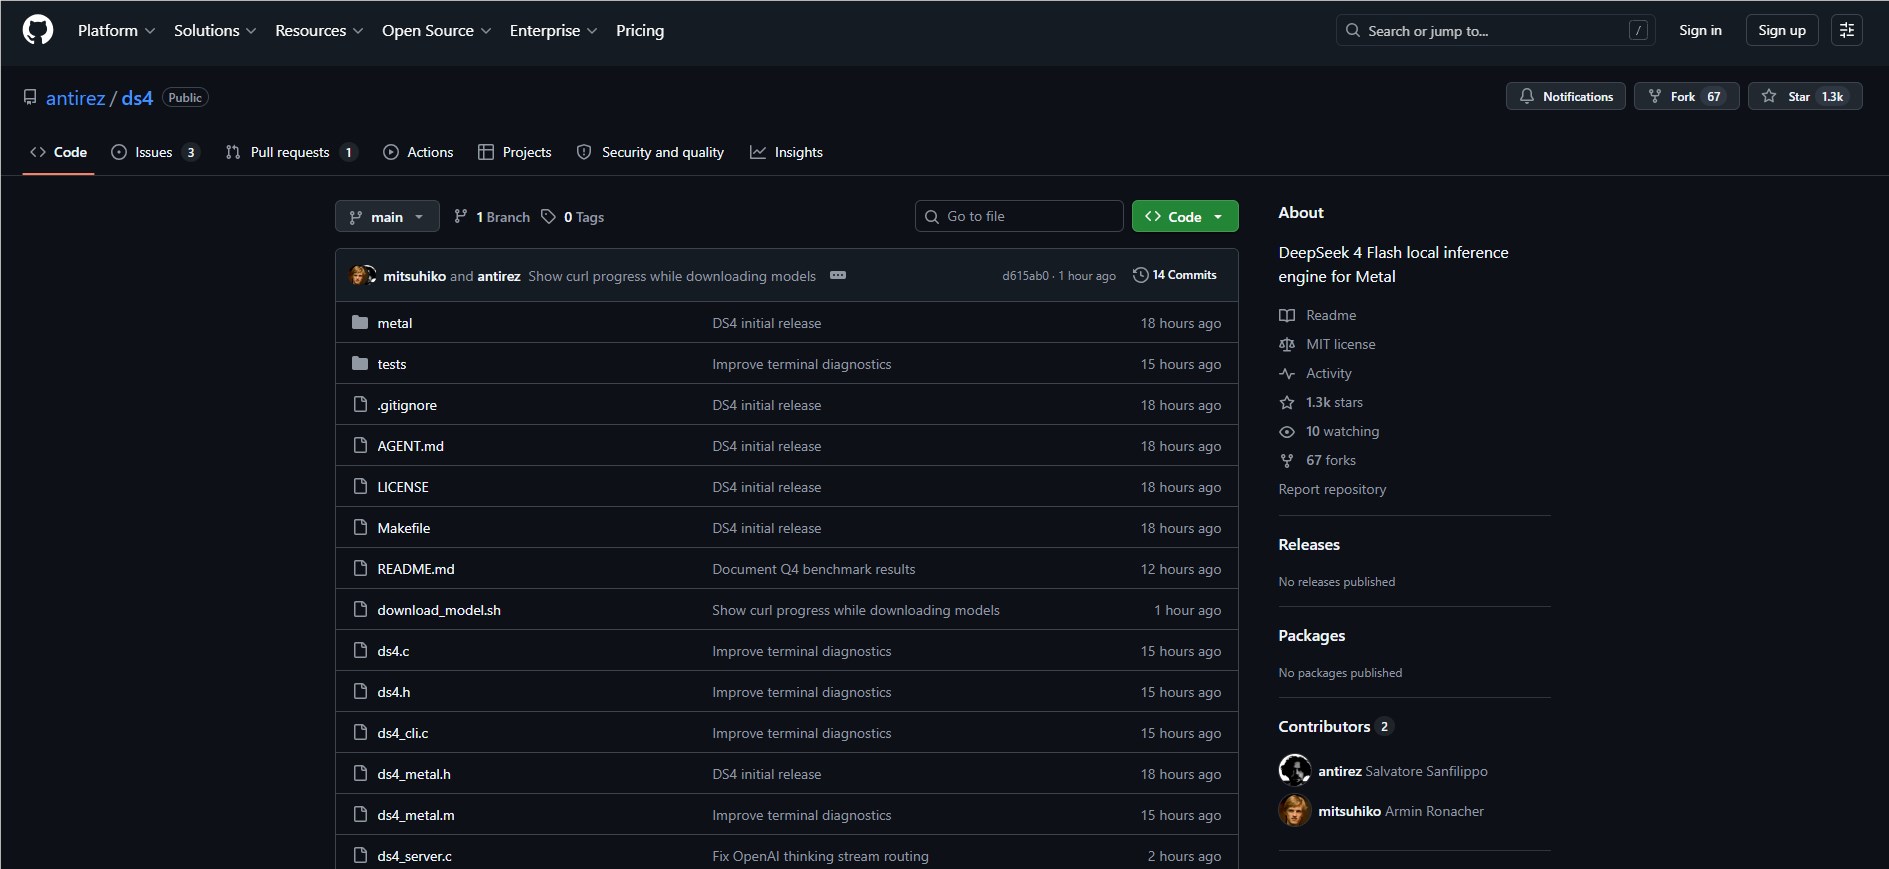Open the MIT license link
1889x869 pixels.
(x=1328, y=344)
